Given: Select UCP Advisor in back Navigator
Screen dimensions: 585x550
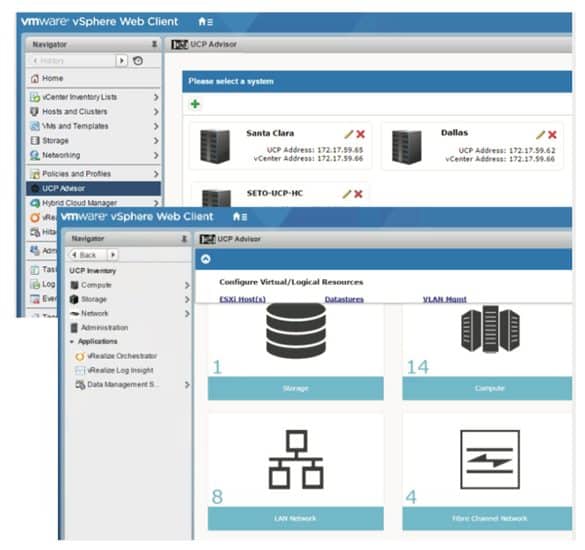Looking at the screenshot, I should point(93,188).
